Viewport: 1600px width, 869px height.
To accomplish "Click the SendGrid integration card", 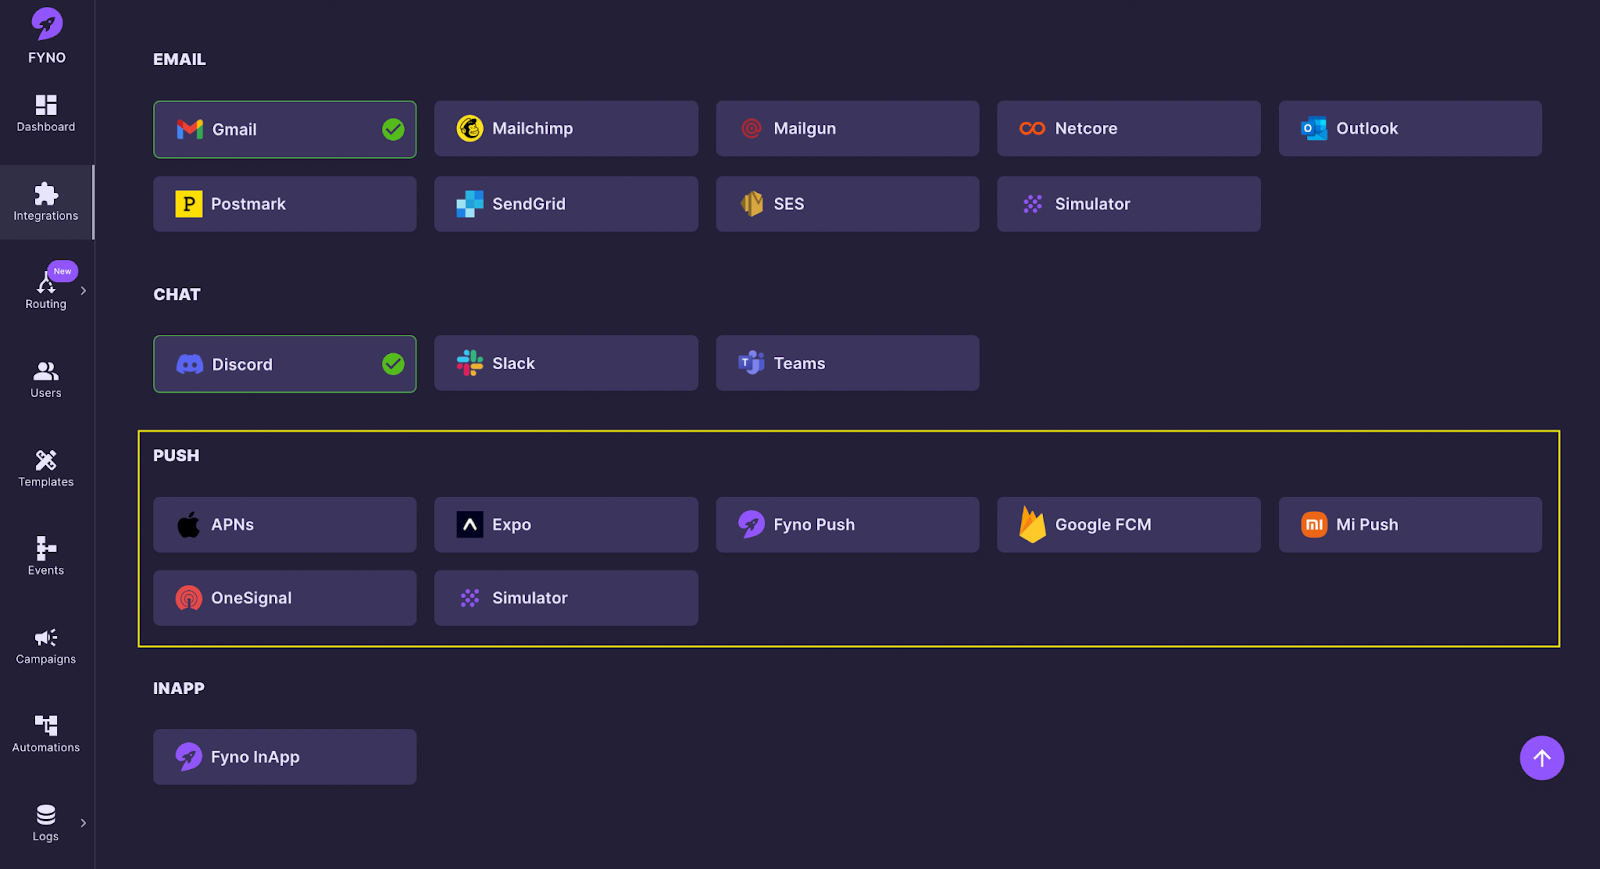I will (x=566, y=204).
